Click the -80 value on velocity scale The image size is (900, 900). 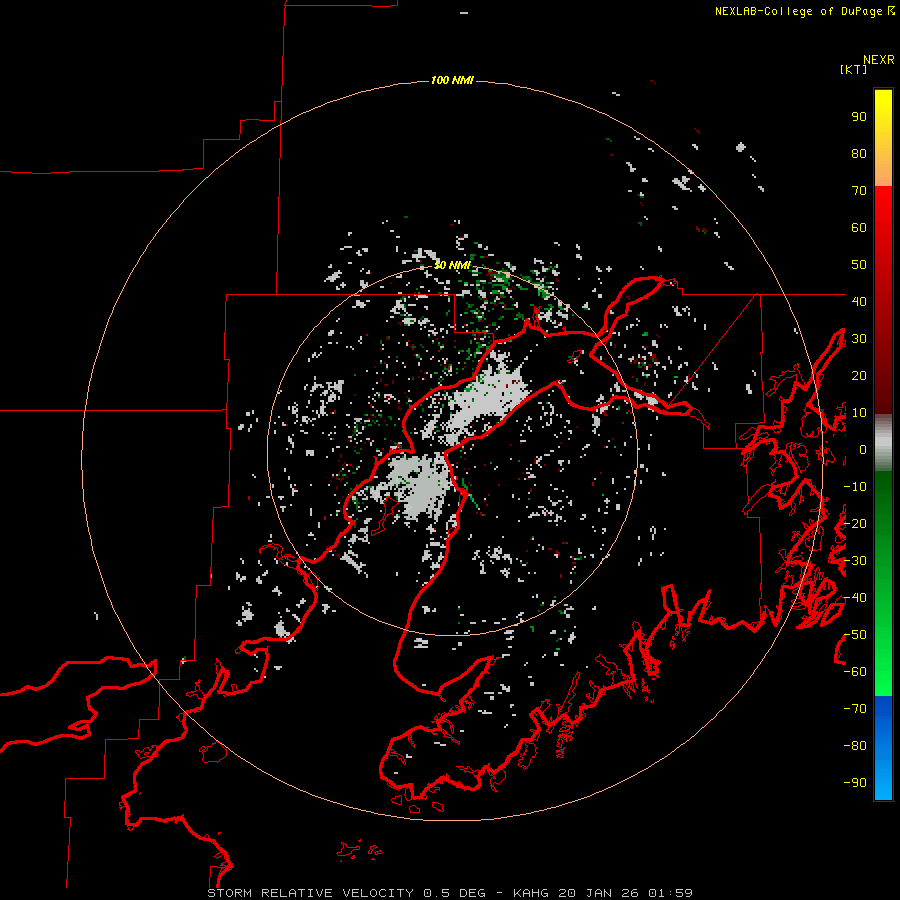tap(855, 746)
